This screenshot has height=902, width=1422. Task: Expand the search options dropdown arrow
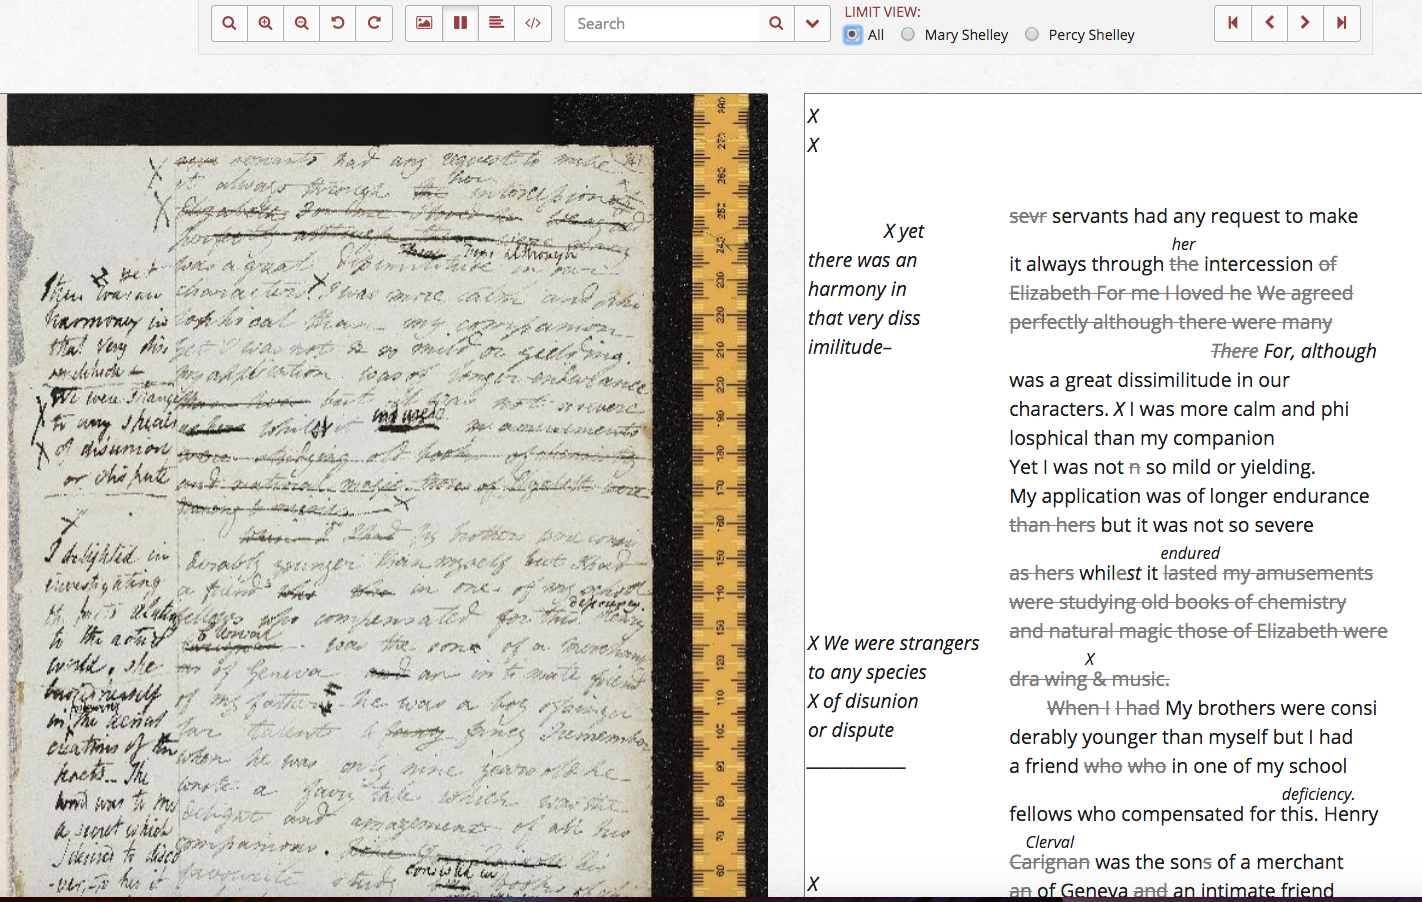point(812,23)
